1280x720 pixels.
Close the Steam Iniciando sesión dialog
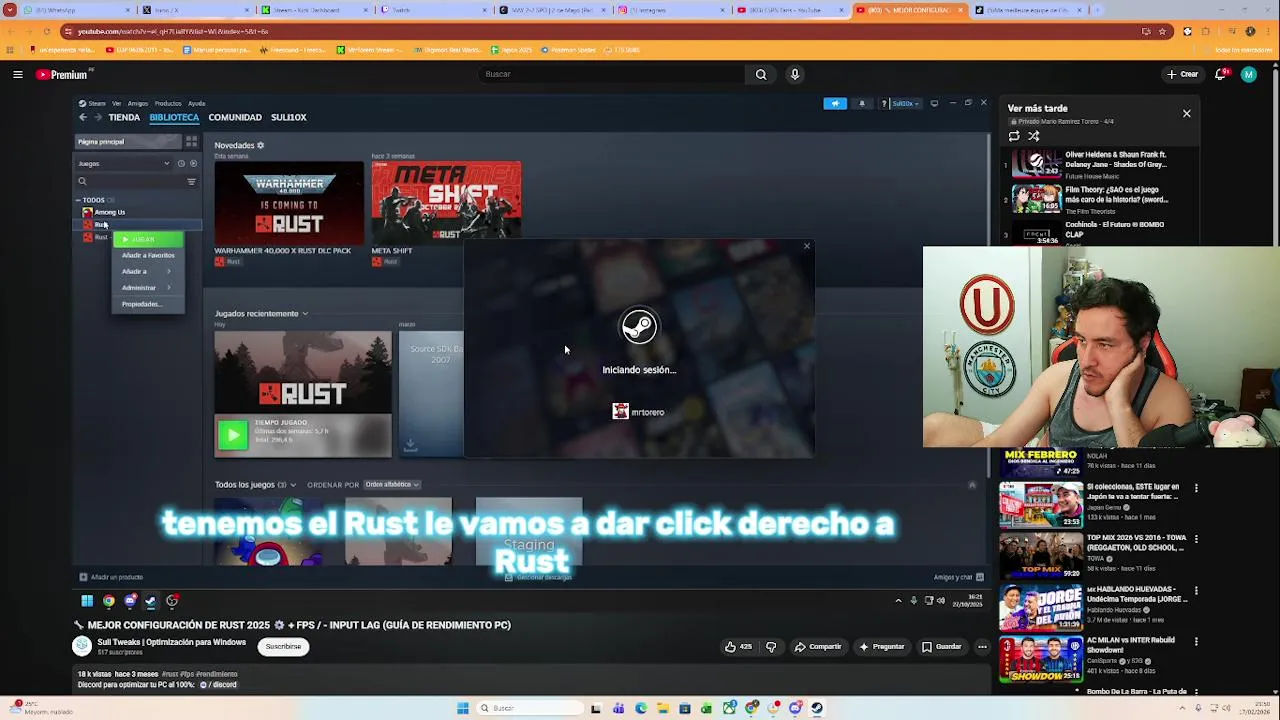[x=807, y=247]
